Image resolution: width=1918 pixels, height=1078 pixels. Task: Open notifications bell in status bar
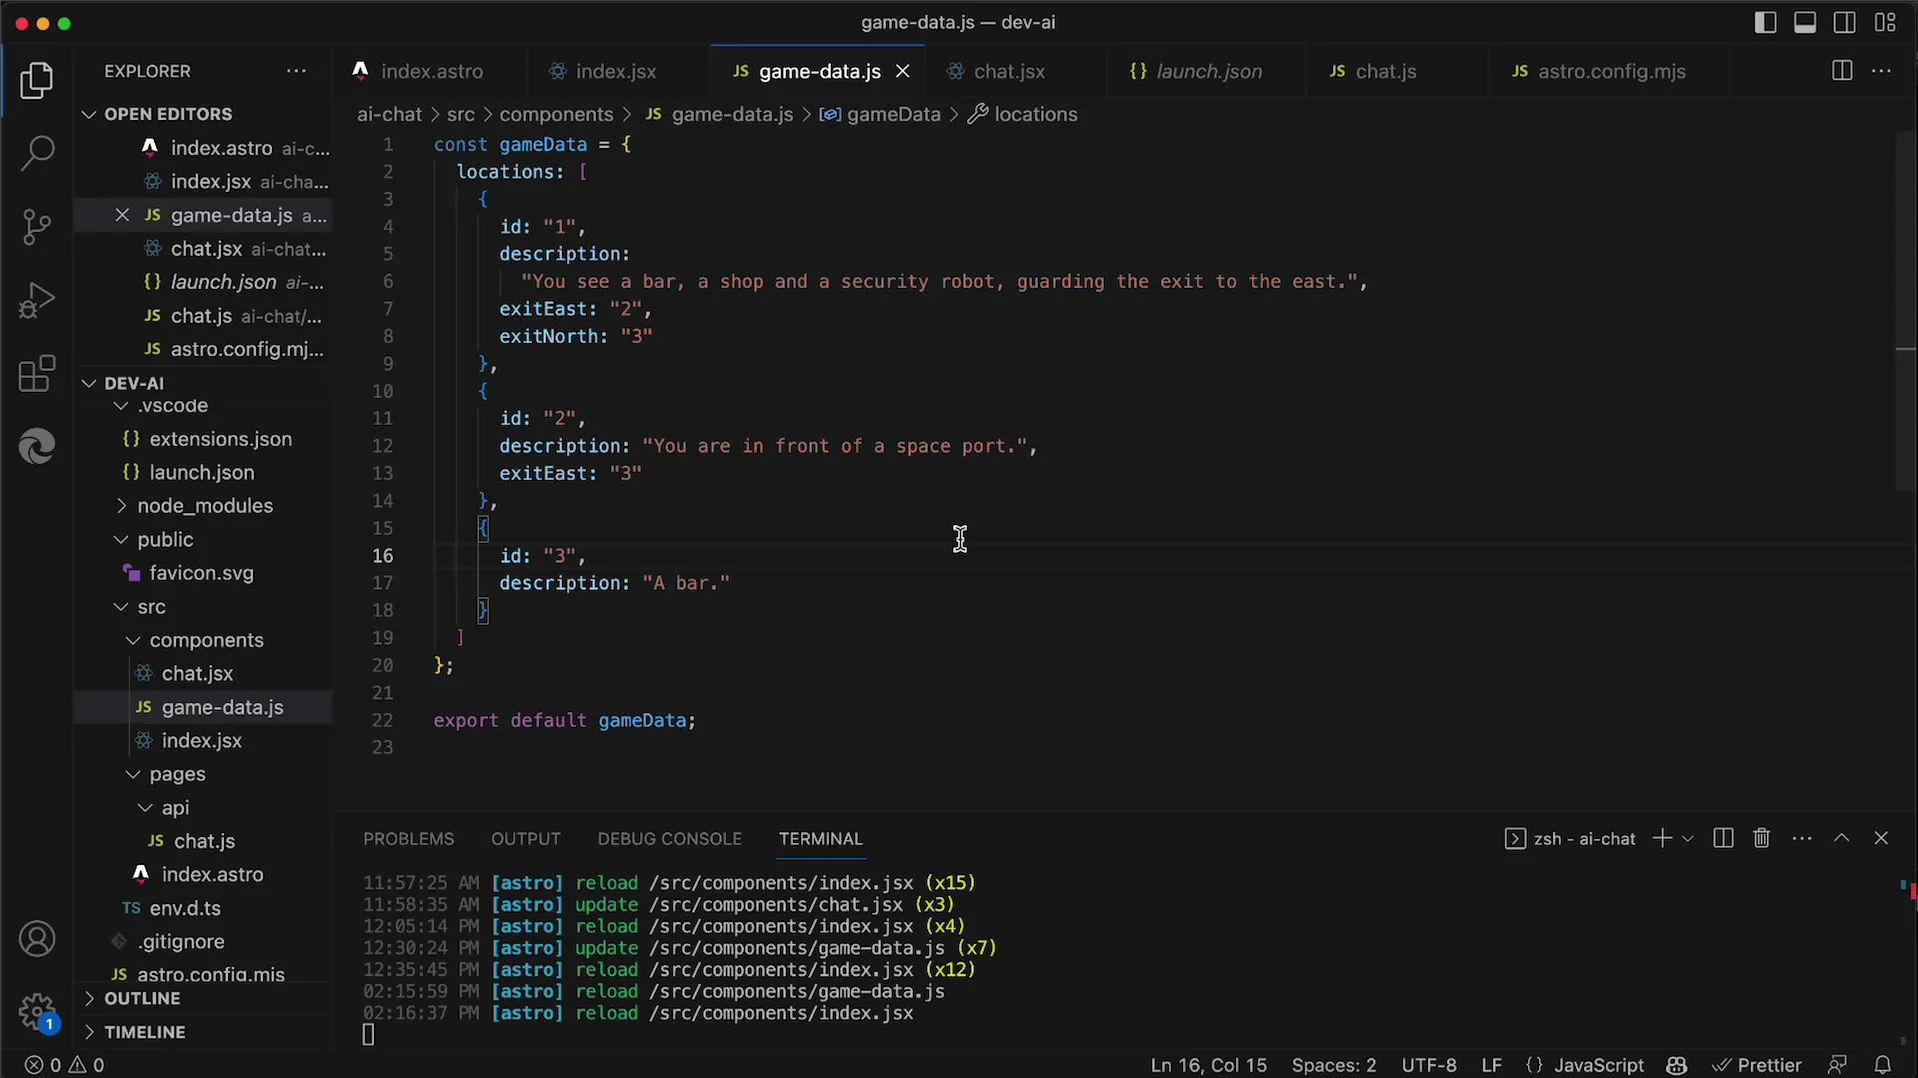point(1882,1065)
